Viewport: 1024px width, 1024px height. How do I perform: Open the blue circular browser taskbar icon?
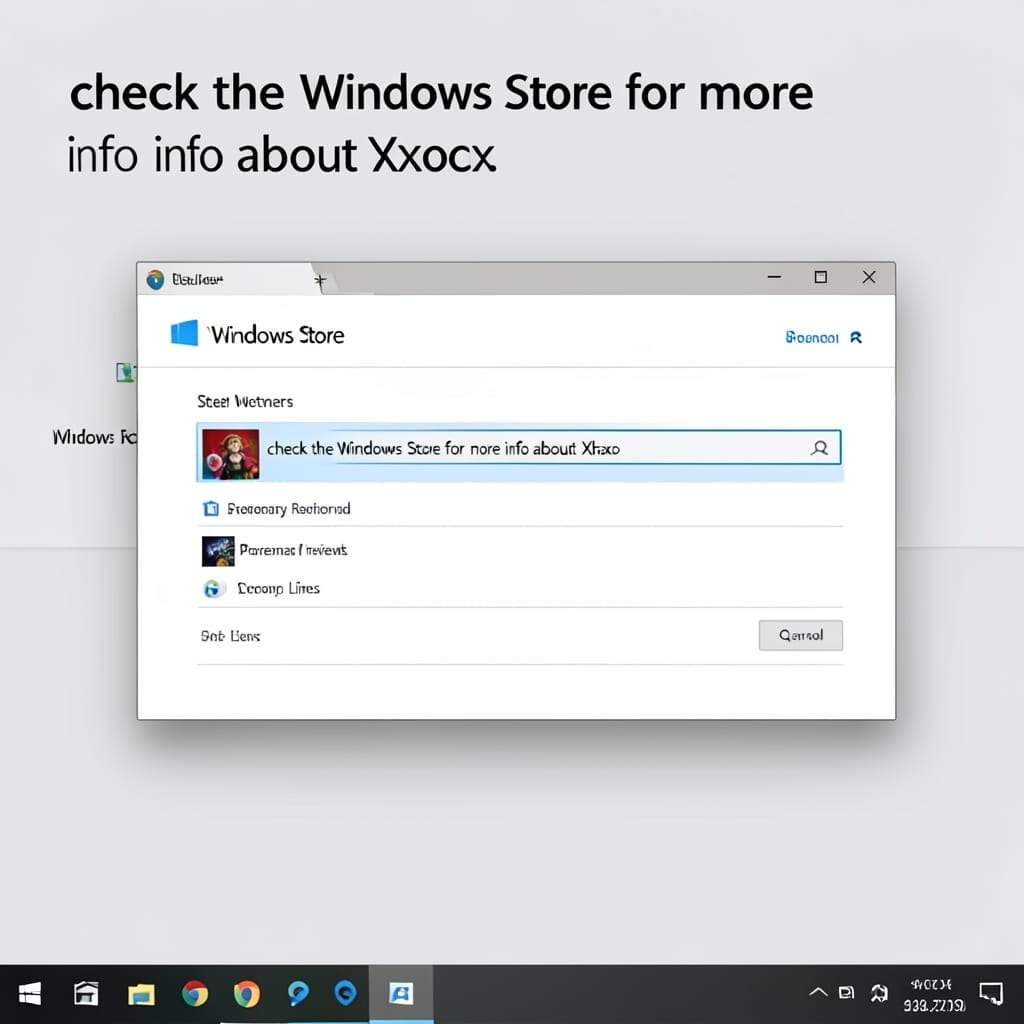pos(345,993)
